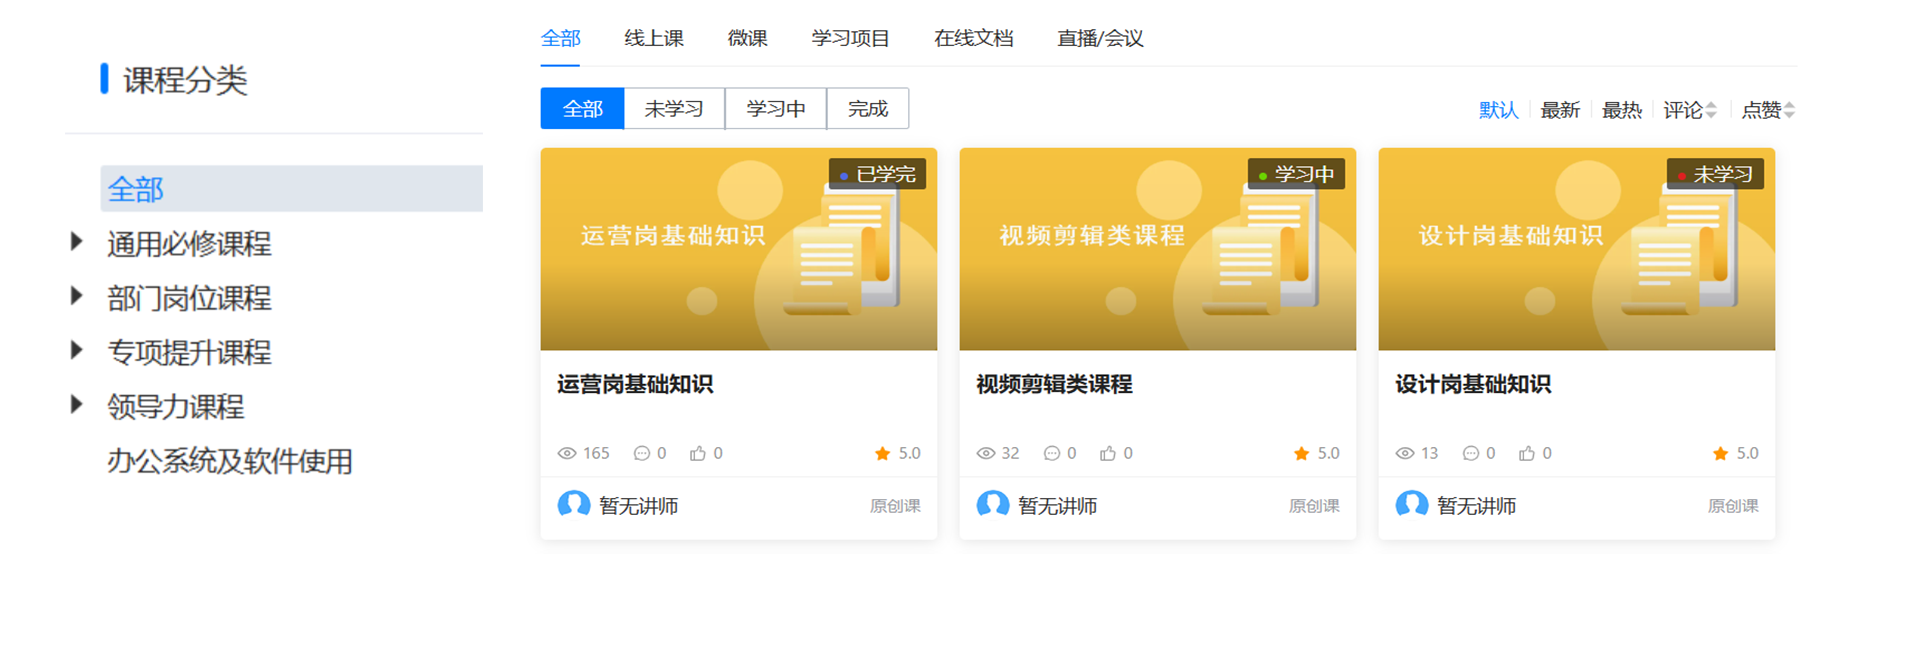The height and width of the screenshot is (667, 1920).
Task: Click the instructor avatar on 运营岗基础知识 card
Action: click(x=574, y=505)
